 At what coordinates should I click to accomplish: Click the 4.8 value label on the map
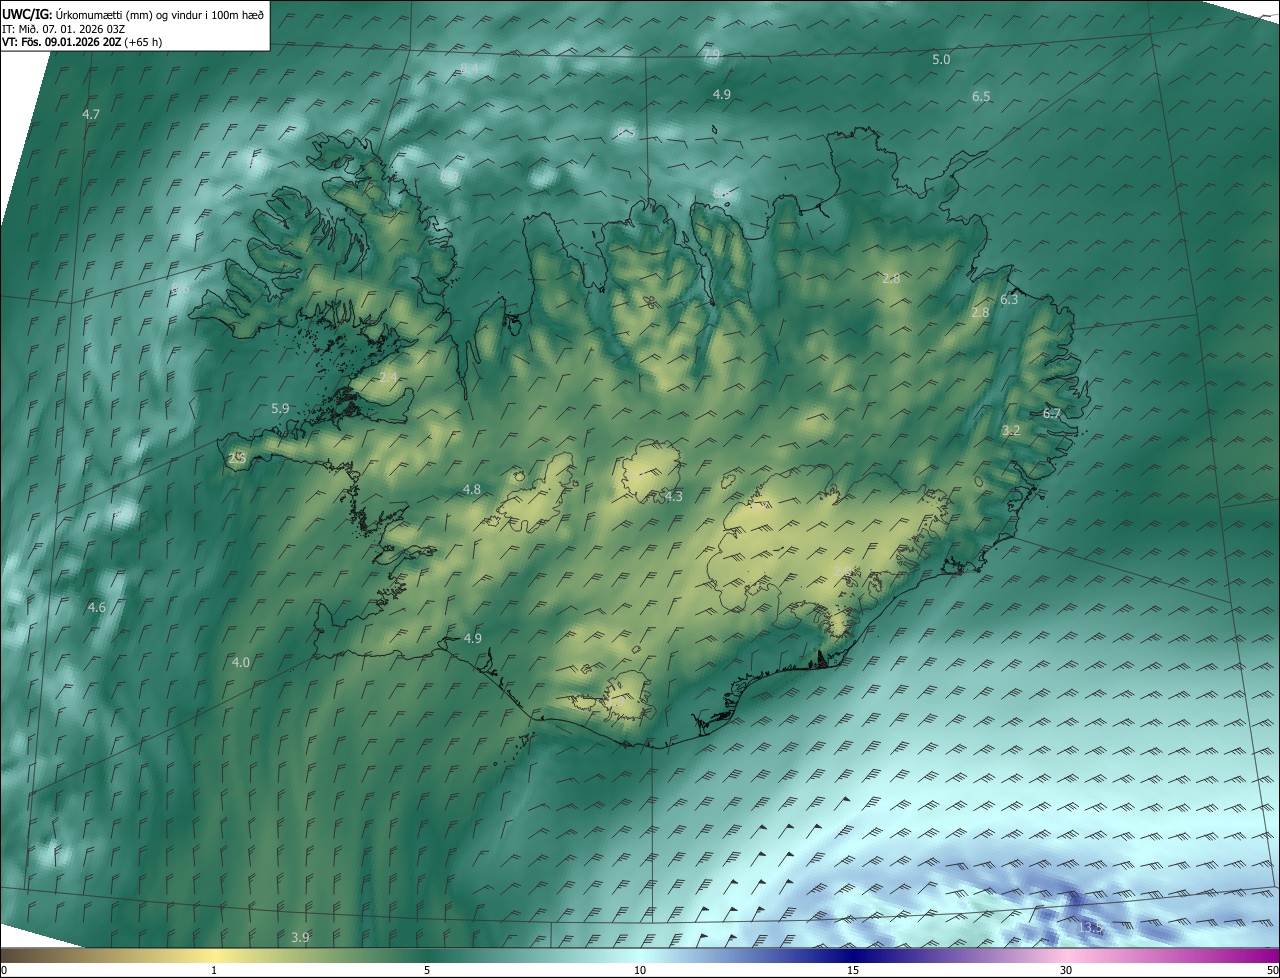click(472, 489)
